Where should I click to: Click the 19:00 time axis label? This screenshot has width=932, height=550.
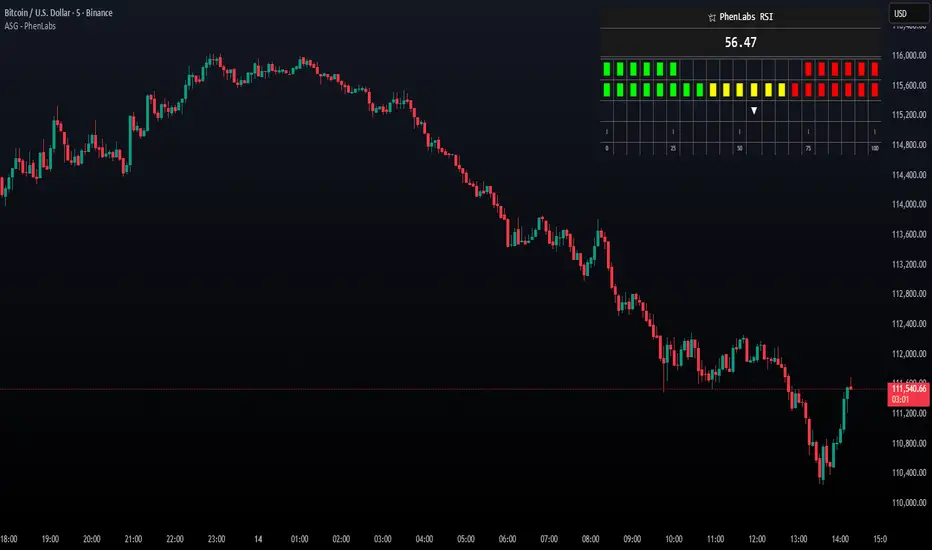50,539
